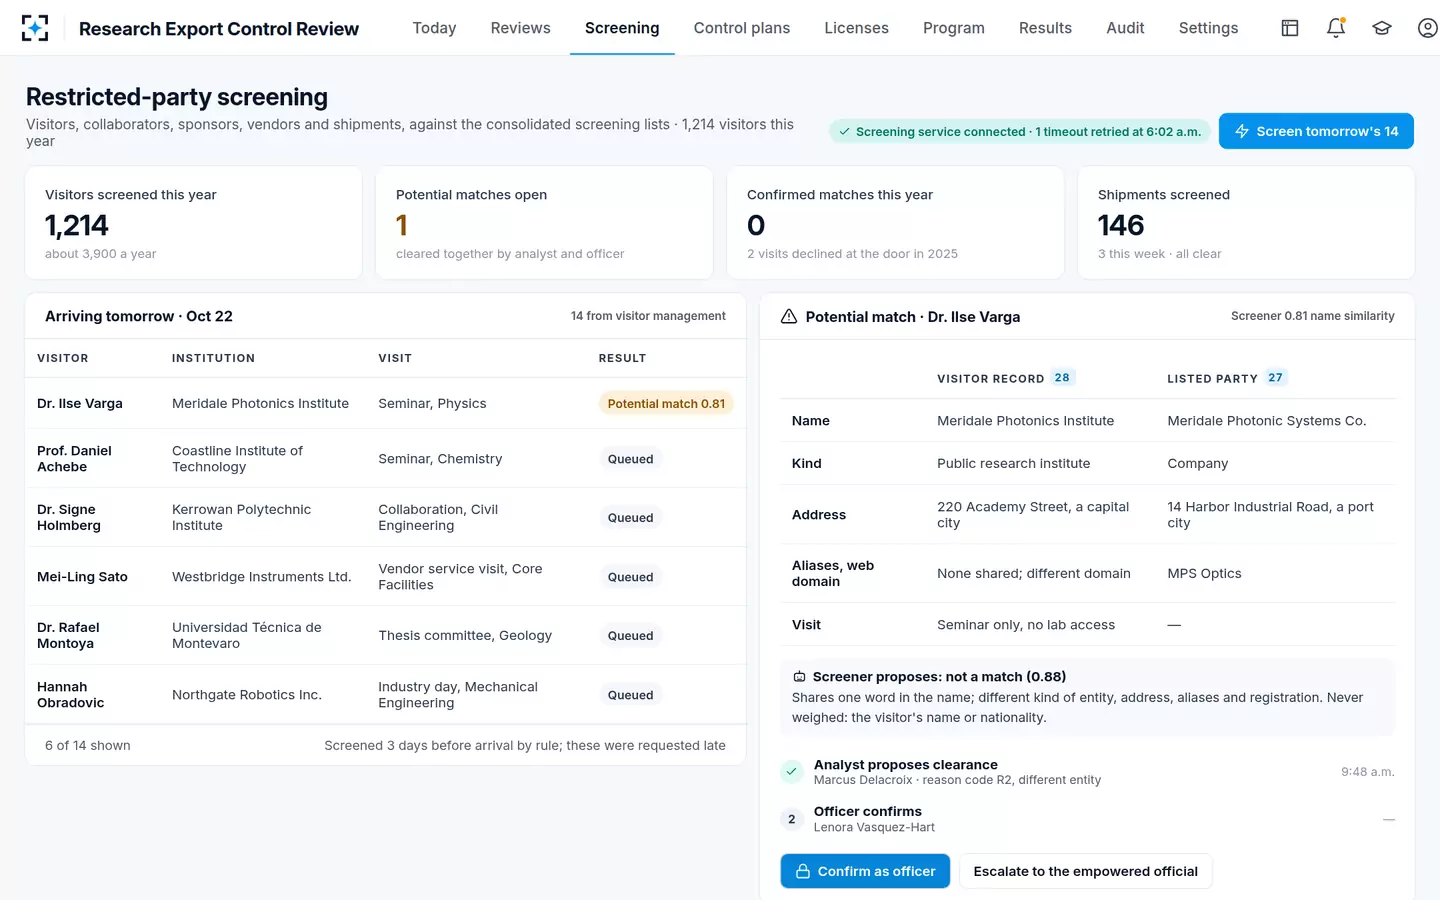Select the Screening tab
The height and width of the screenshot is (900, 1440).
[622, 28]
